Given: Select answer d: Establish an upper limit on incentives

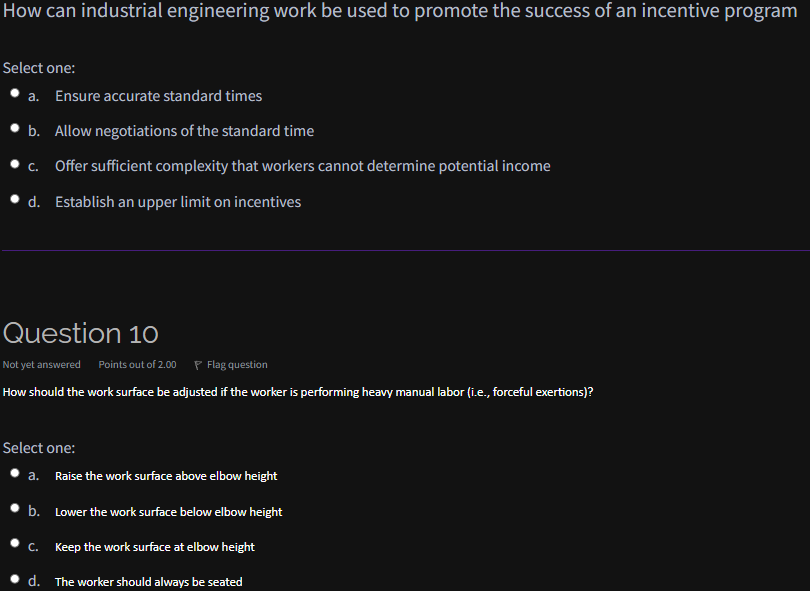Looking at the screenshot, I should point(15,198).
